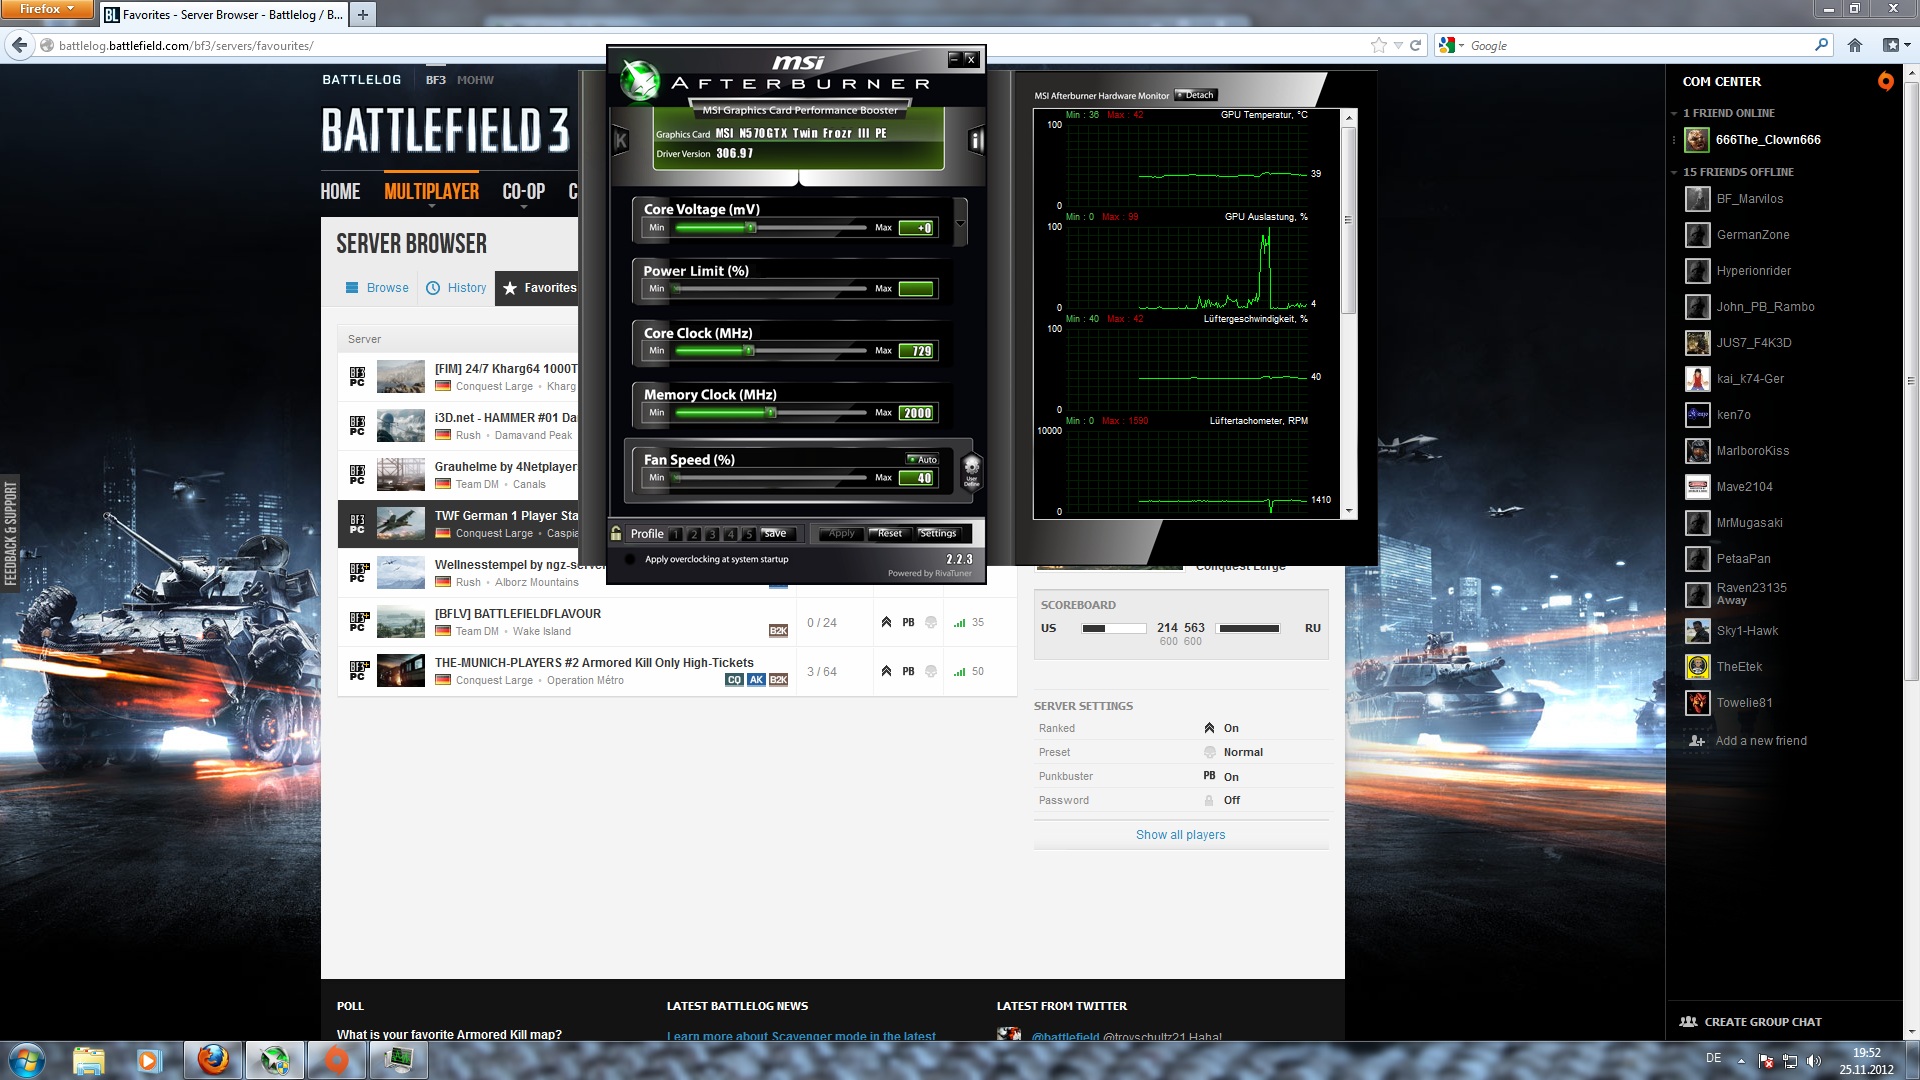Click the Memory Clock slider handle
1920x1080 pixels.
tap(770, 412)
